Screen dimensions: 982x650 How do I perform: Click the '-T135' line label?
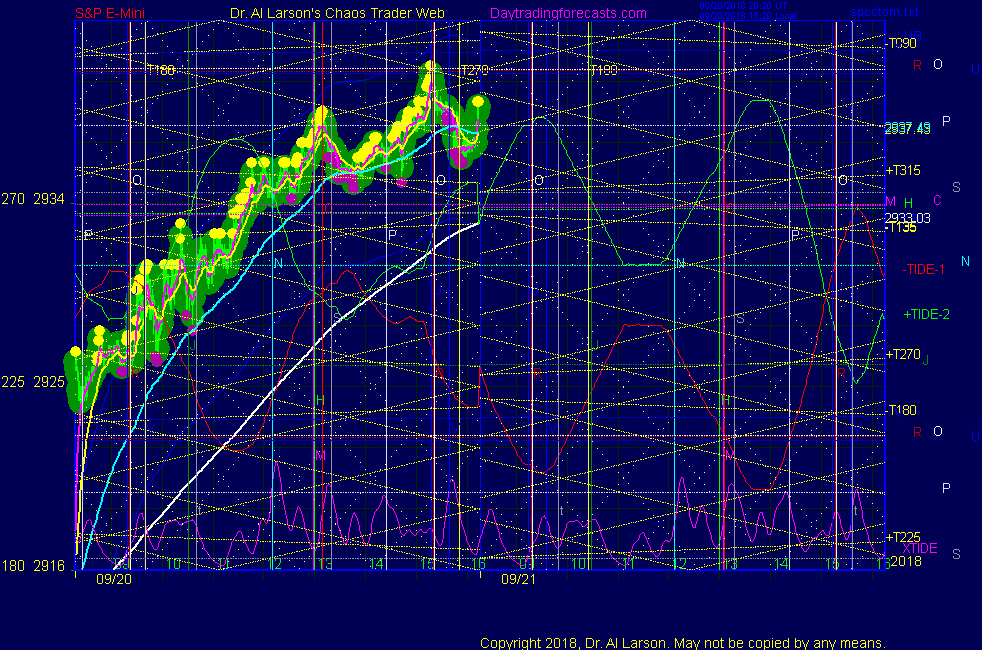coord(901,228)
